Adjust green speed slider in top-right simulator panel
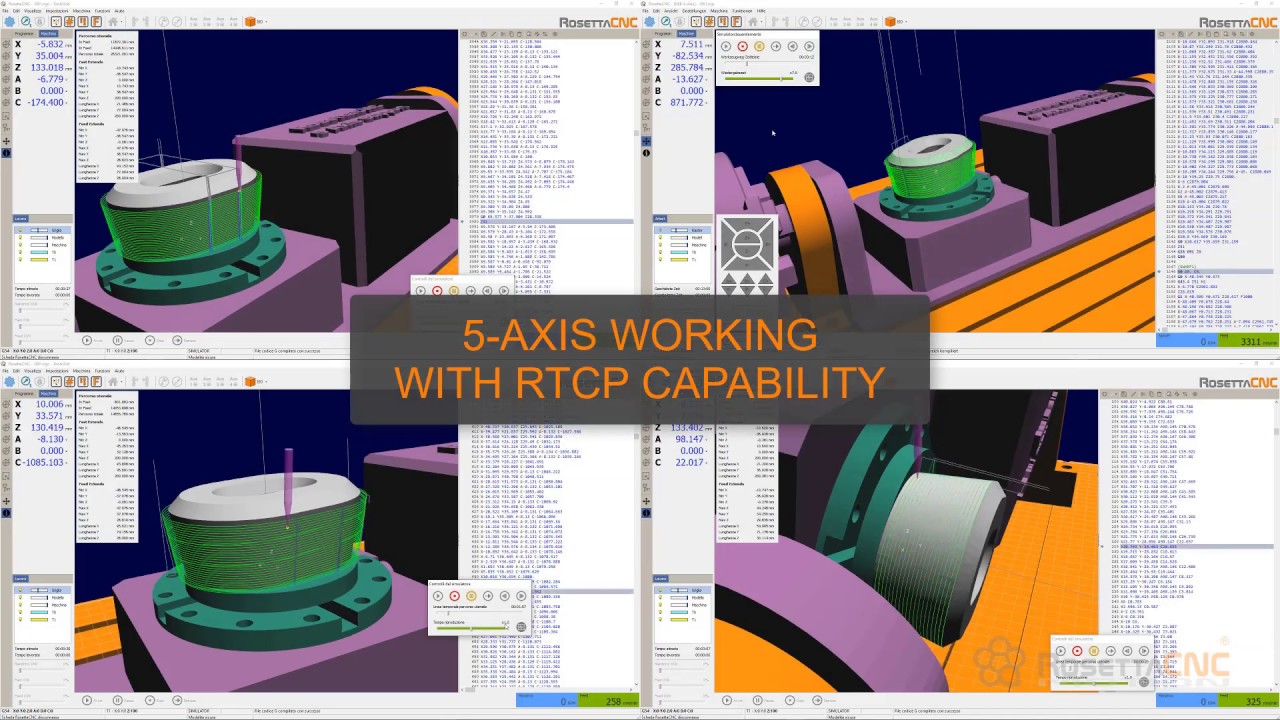 pos(759,78)
